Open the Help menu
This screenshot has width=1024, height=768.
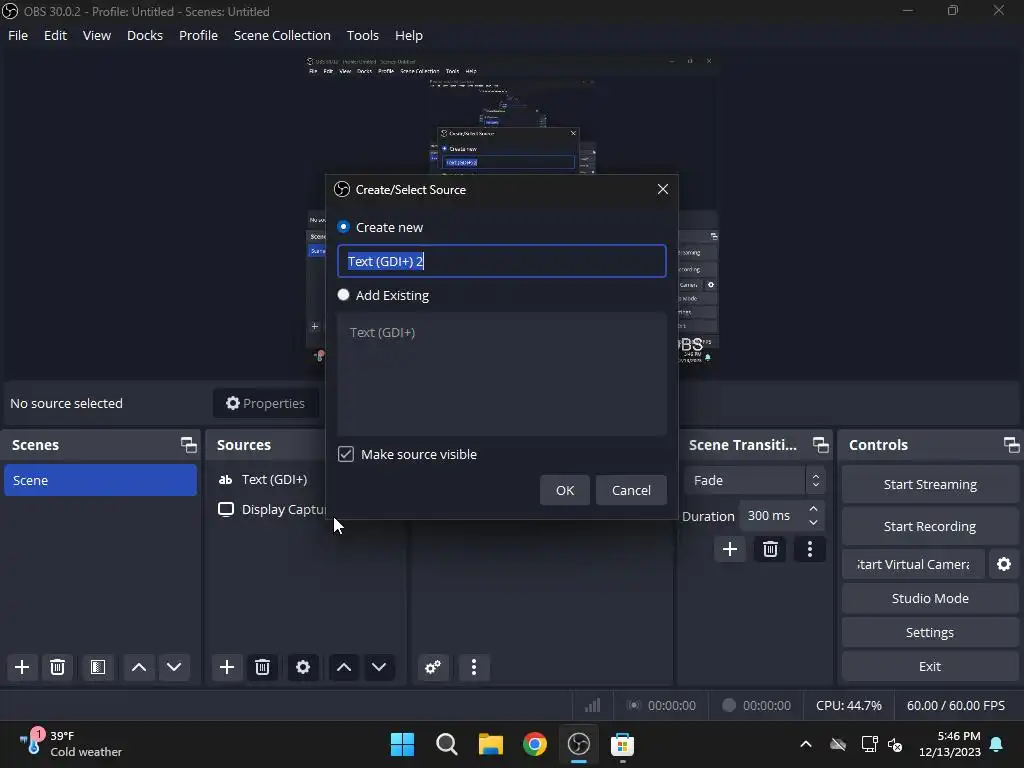tap(409, 35)
